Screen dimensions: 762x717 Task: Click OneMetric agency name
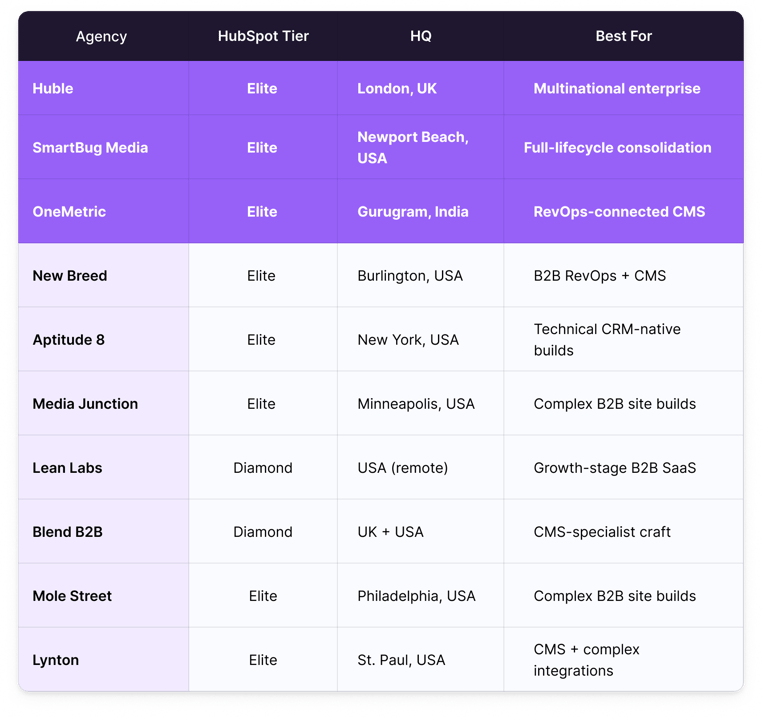(69, 212)
